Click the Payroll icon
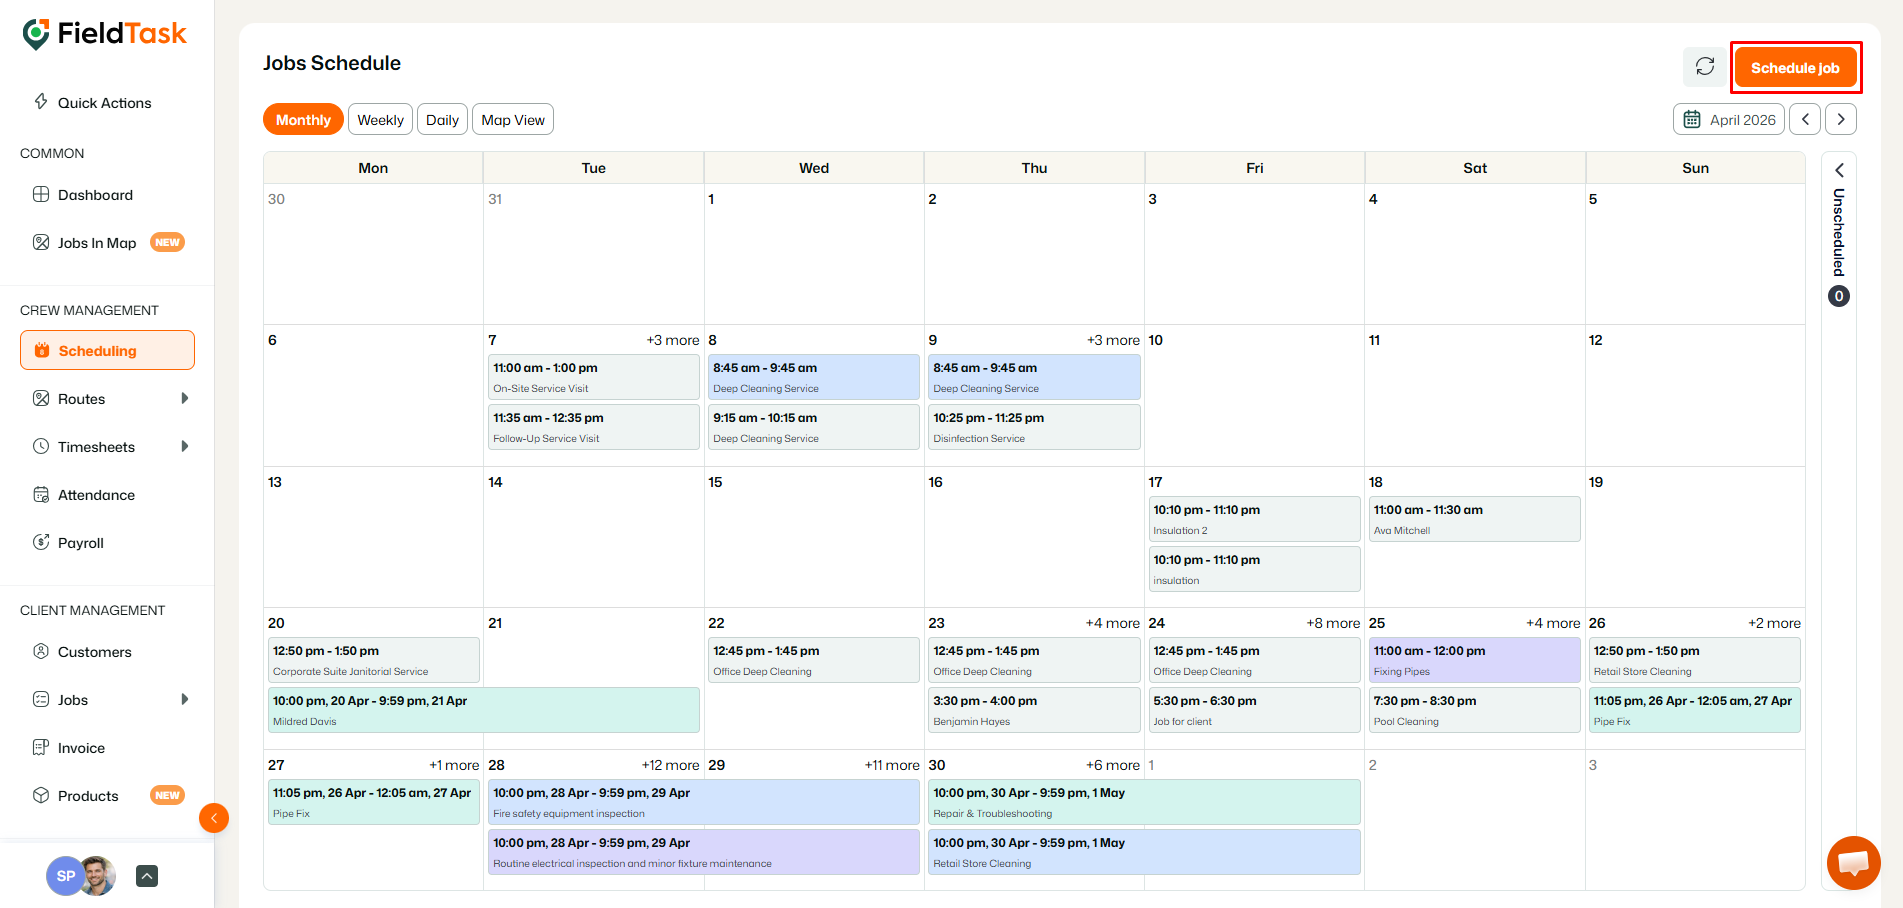This screenshot has height=908, width=1903. (x=41, y=542)
